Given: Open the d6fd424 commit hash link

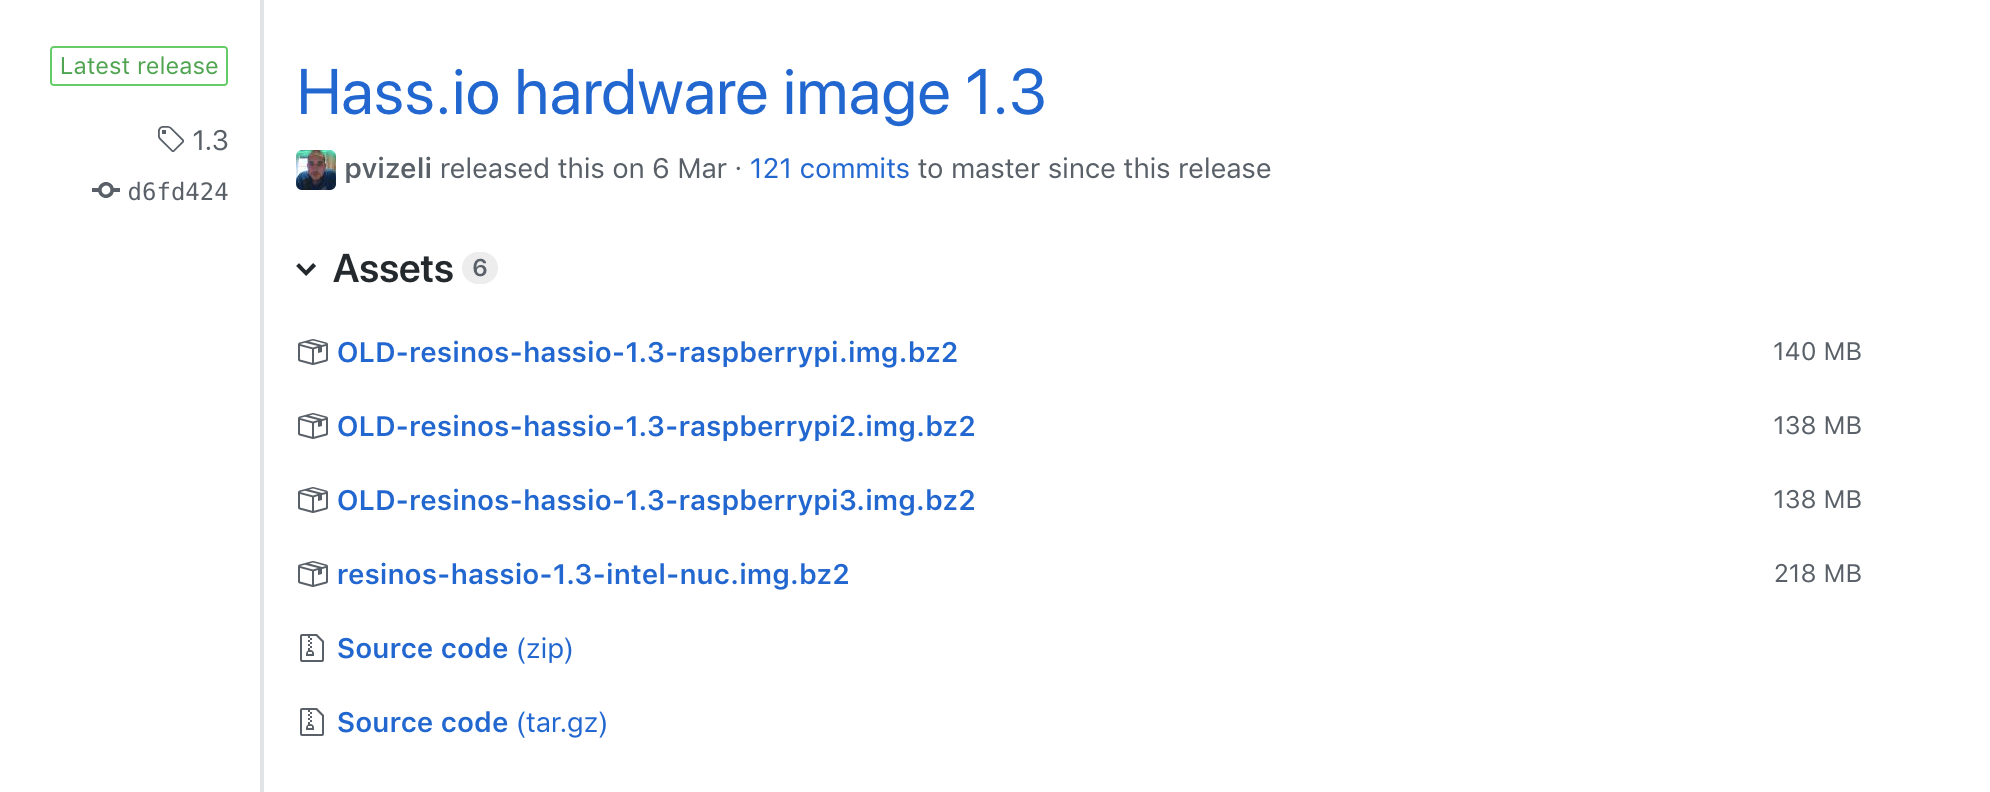Looking at the screenshot, I should click(178, 191).
